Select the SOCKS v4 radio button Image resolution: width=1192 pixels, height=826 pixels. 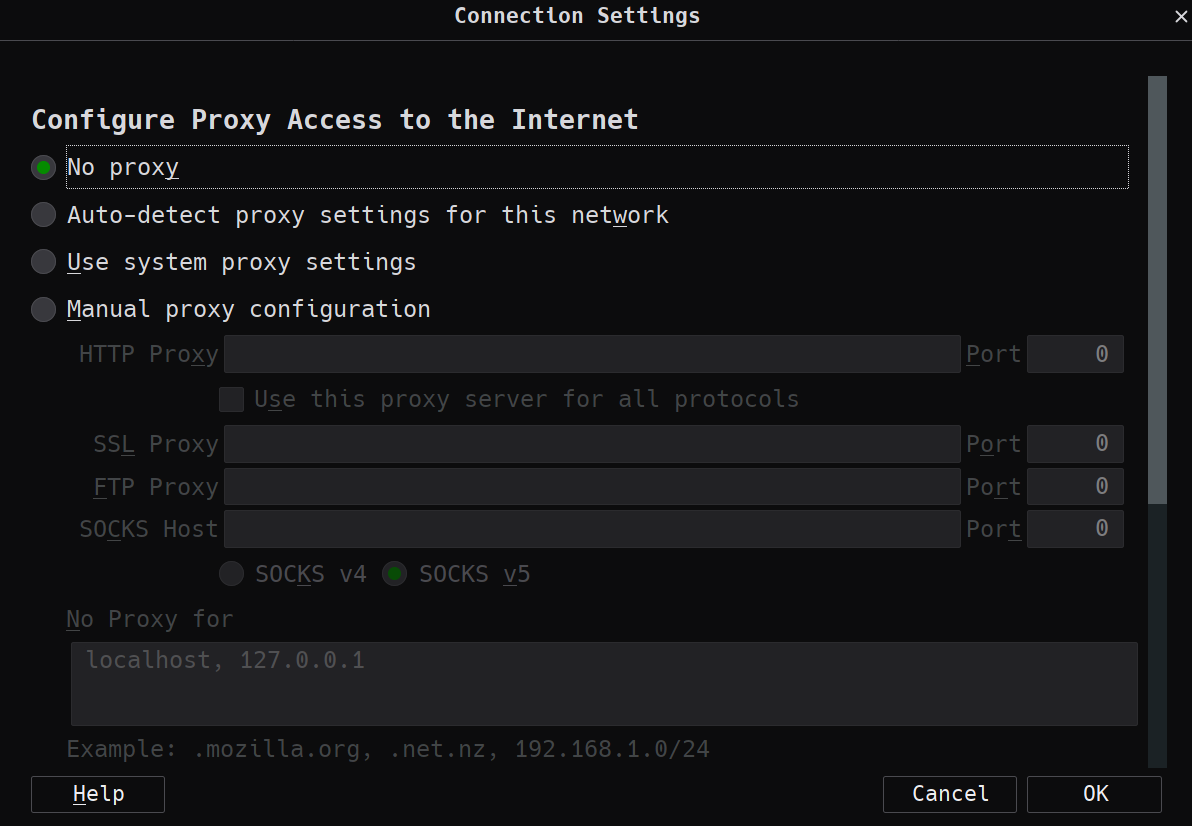tap(231, 574)
